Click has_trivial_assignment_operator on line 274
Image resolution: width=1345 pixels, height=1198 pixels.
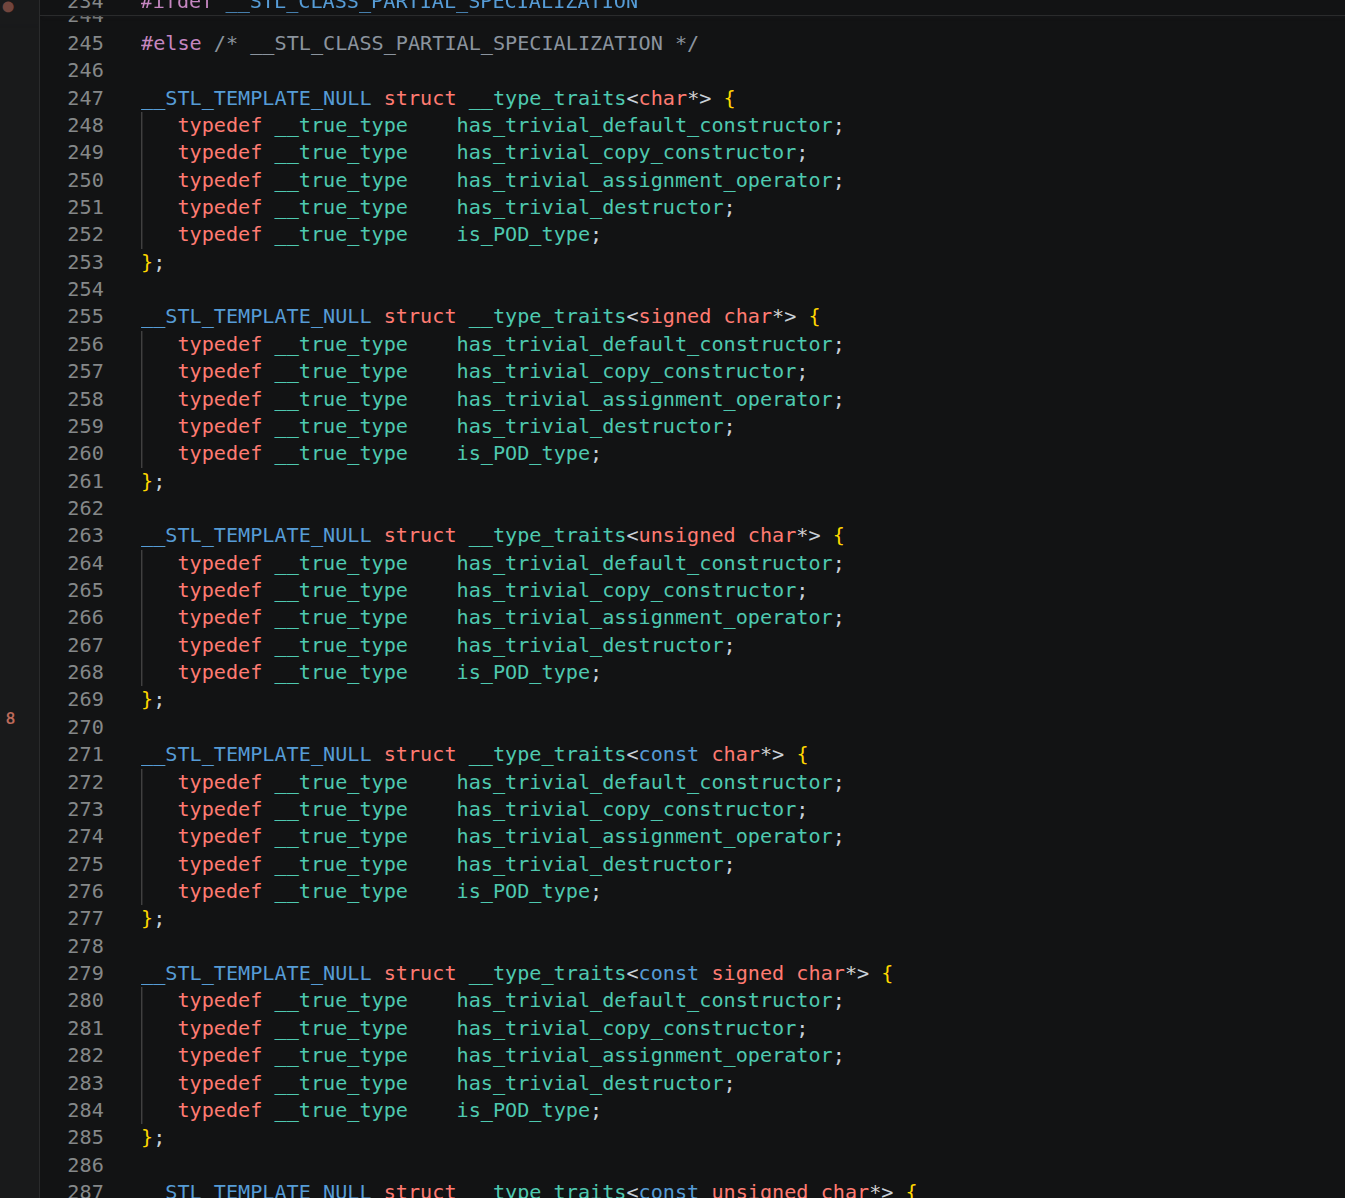[x=645, y=837]
